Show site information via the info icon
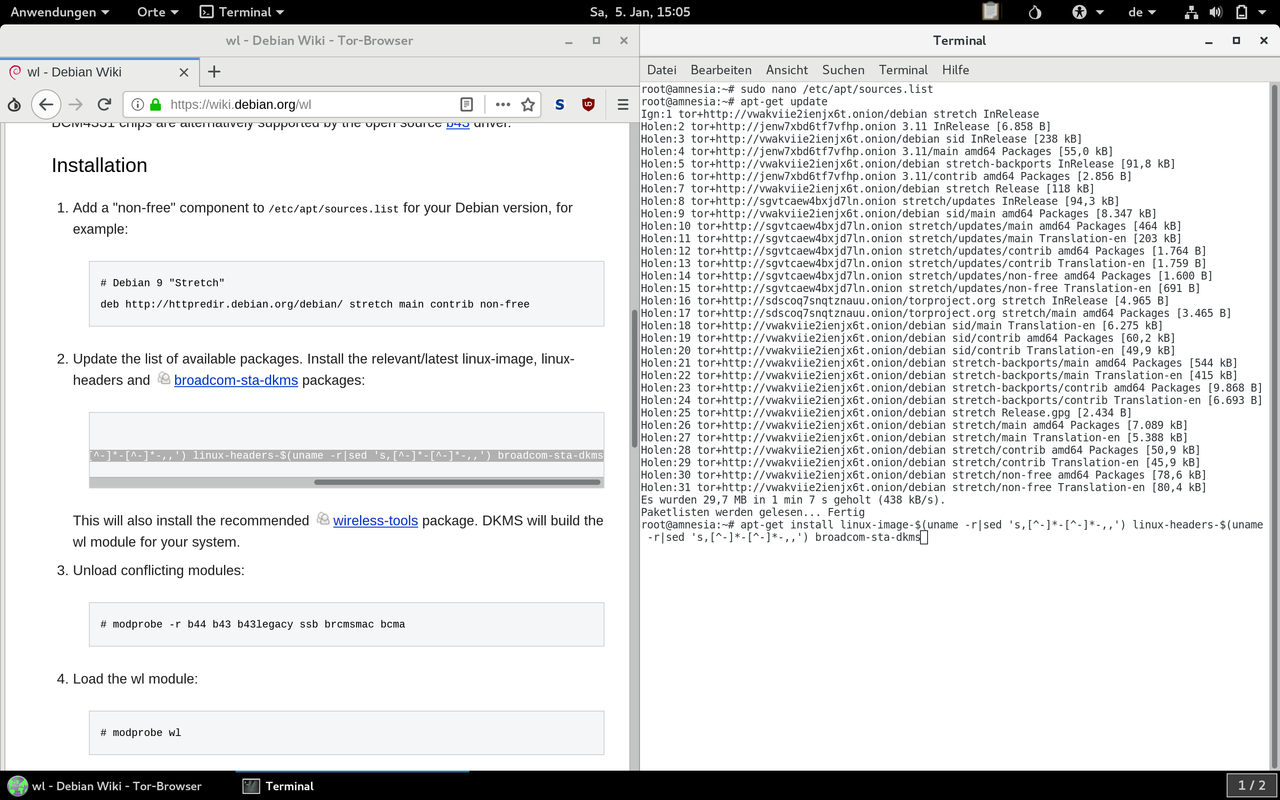The height and width of the screenshot is (800, 1280). [x=138, y=104]
